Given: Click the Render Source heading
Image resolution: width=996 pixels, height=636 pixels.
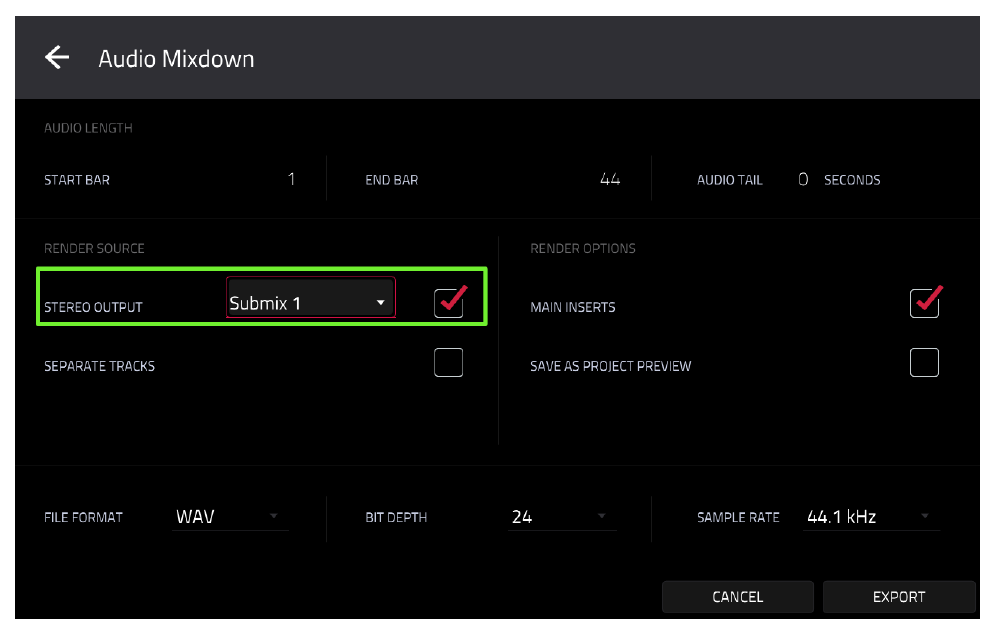Looking at the screenshot, I should 94,248.
